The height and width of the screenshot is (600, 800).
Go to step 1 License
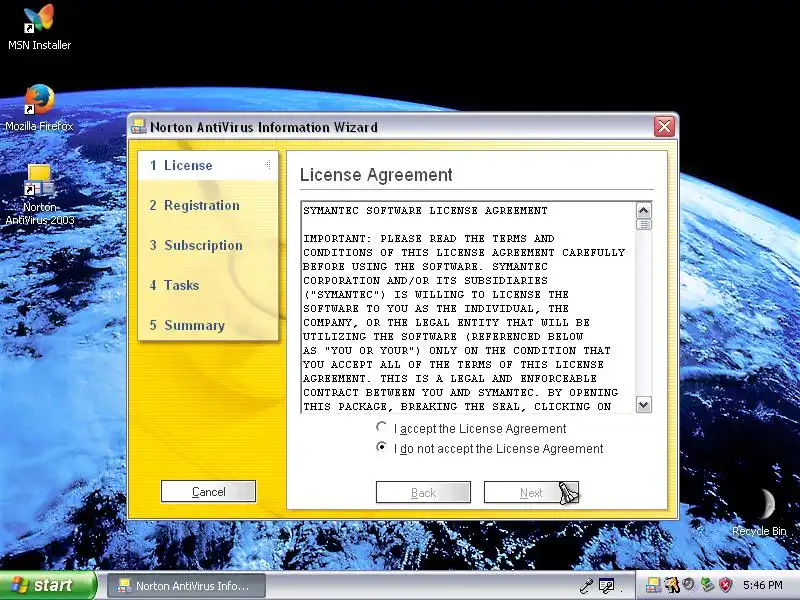(x=208, y=165)
